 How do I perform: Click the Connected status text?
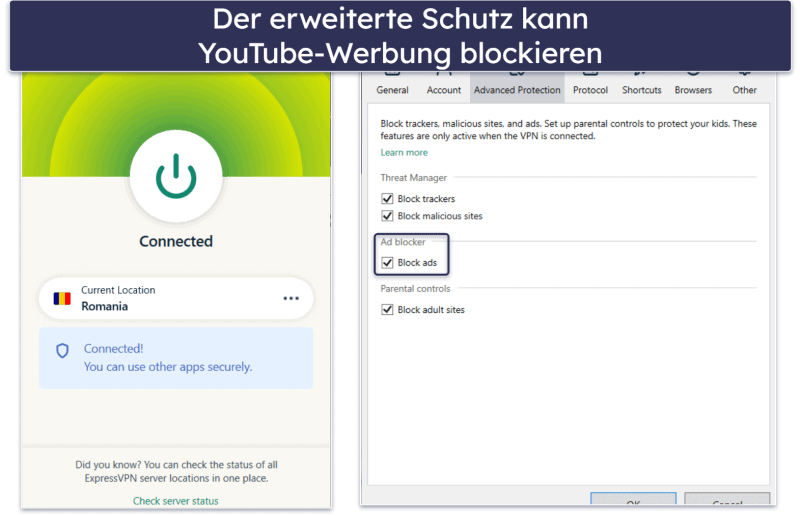[x=176, y=241]
